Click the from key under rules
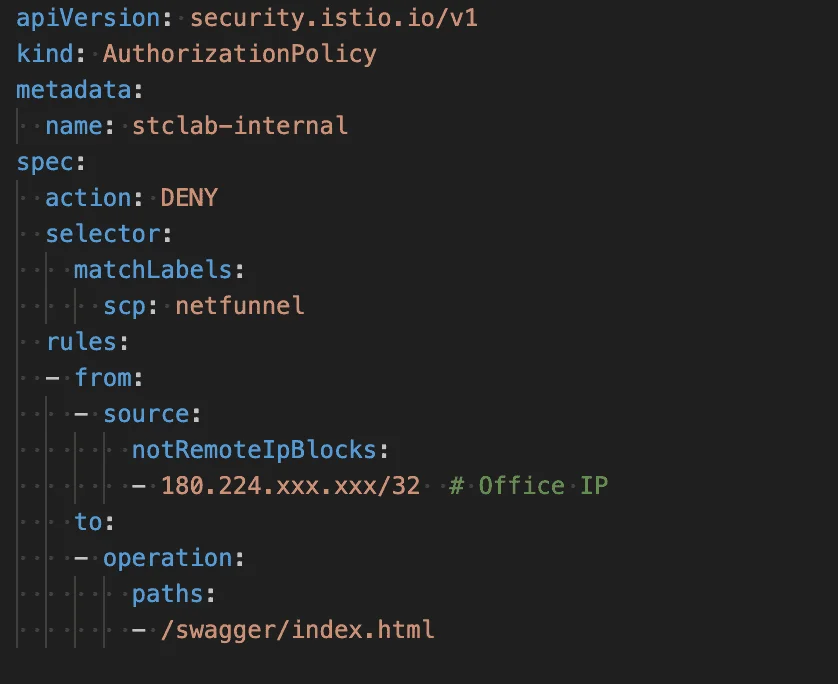 (x=102, y=378)
